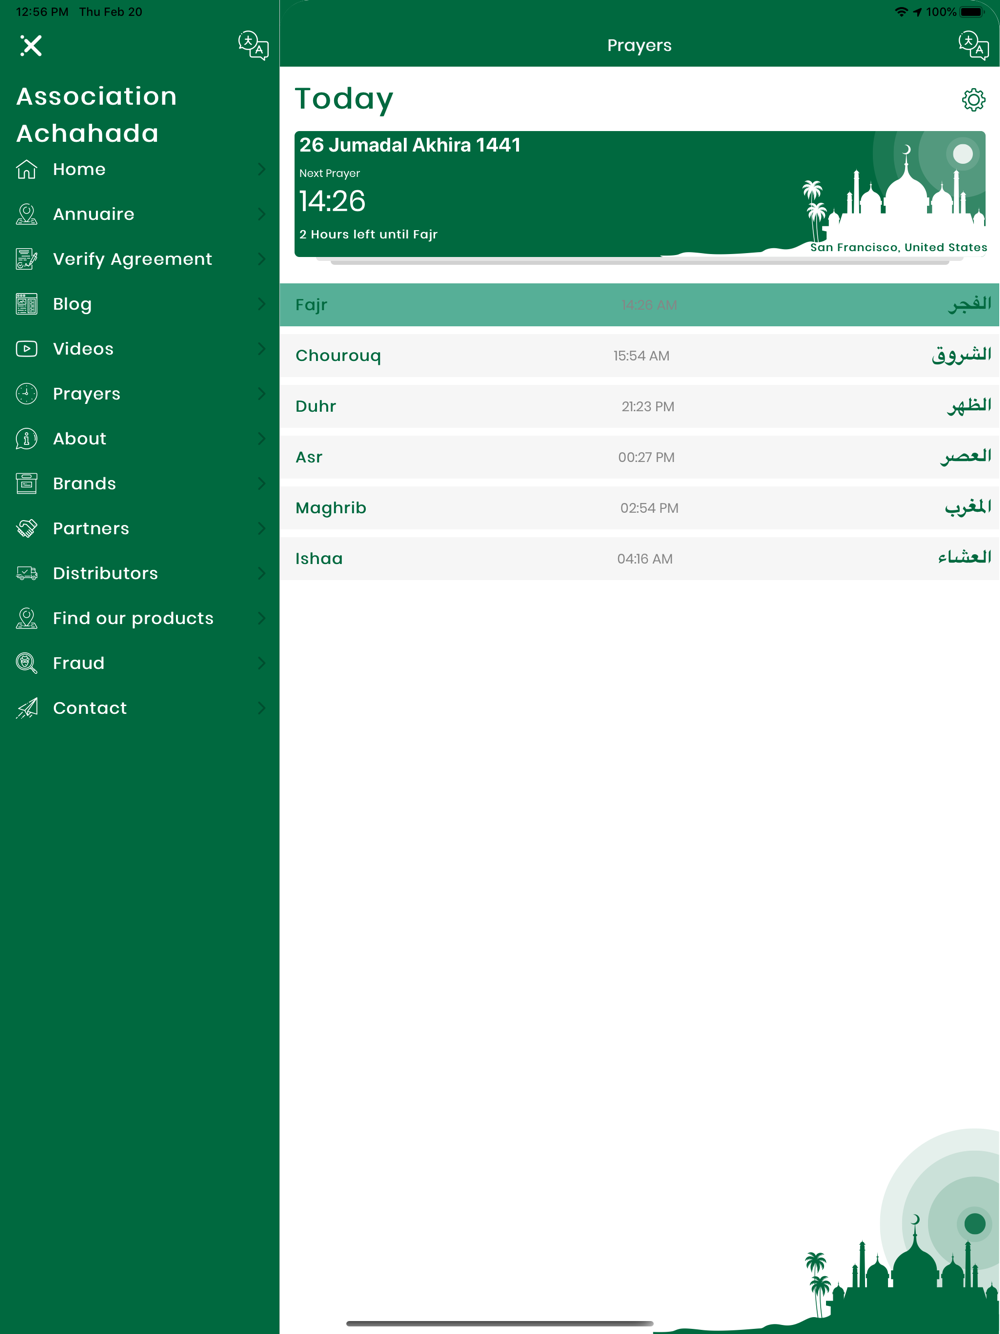The height and width of the screenshot is (1334, 1000).
Task: Tap San Francisco, United States location
Action: coord(898,247)
